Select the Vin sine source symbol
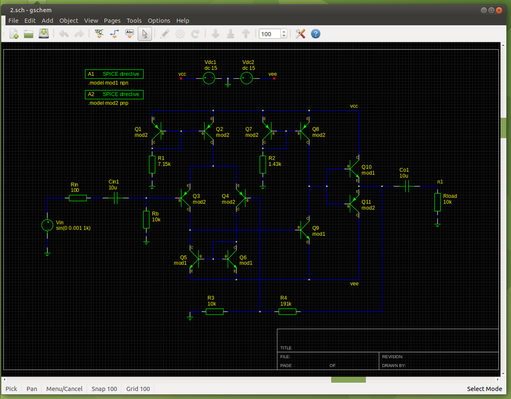 pyautogui.click(x=47, y=225)
